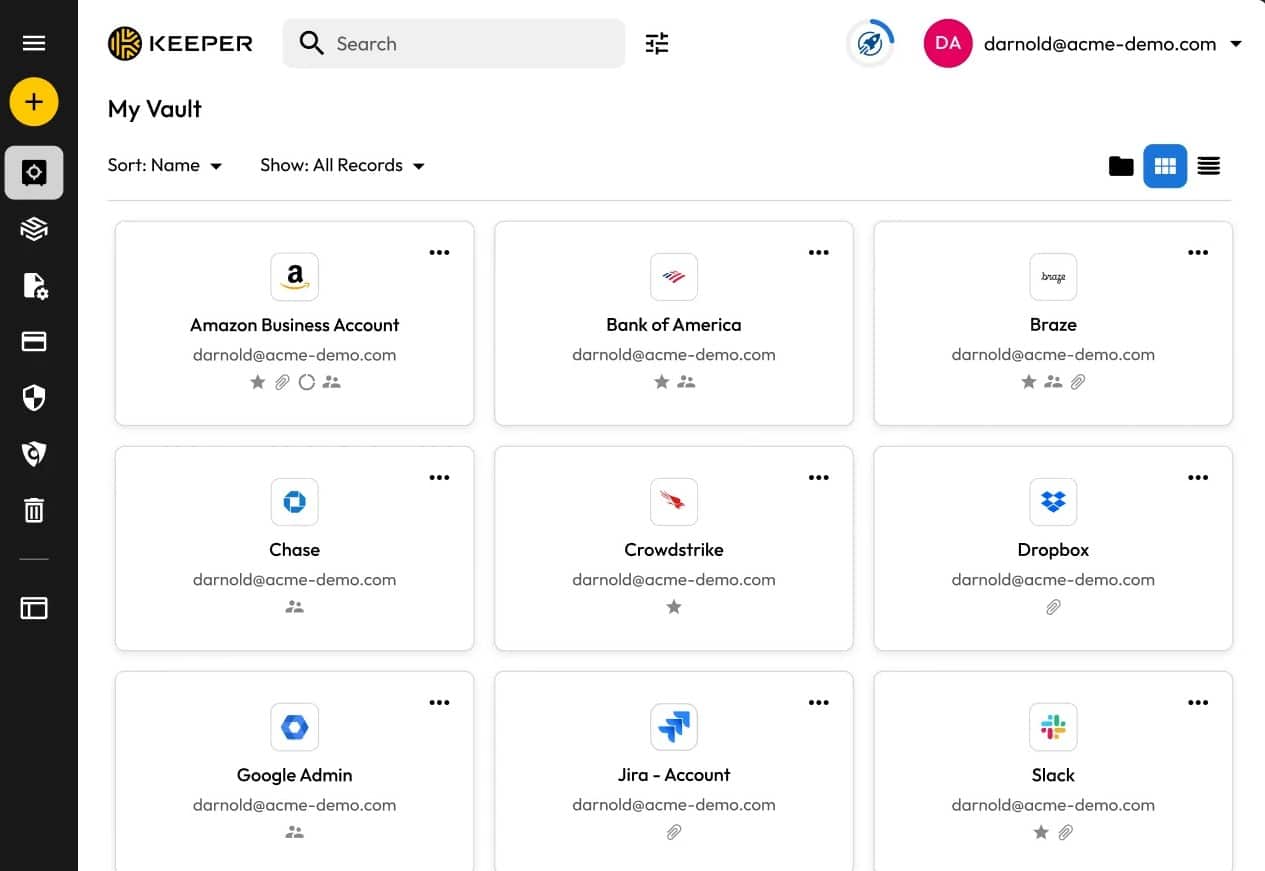Screen dimensions: 1265x871
Task: Click attachment paperclip on Dropbox card
Action: pos(1053,607)
